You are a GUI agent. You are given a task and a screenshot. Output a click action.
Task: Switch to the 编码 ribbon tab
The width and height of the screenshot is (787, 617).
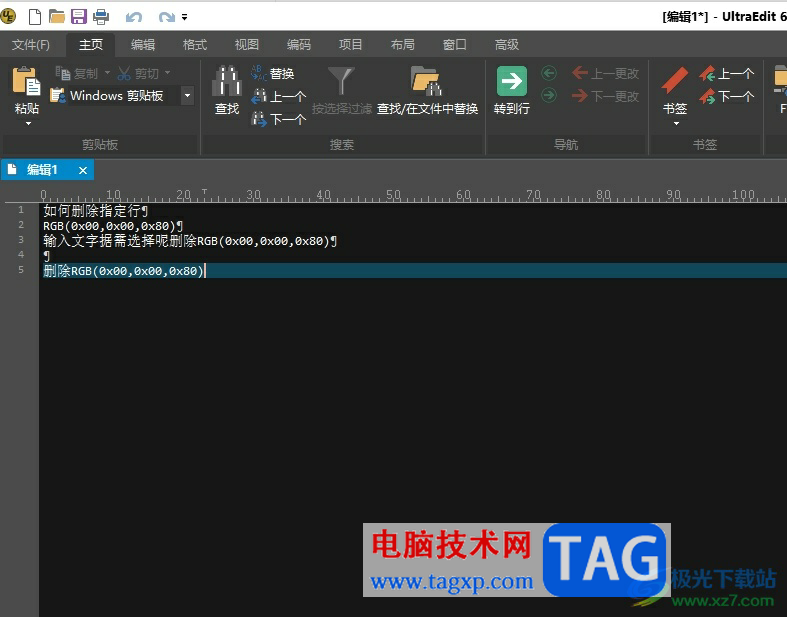[299, 45]
